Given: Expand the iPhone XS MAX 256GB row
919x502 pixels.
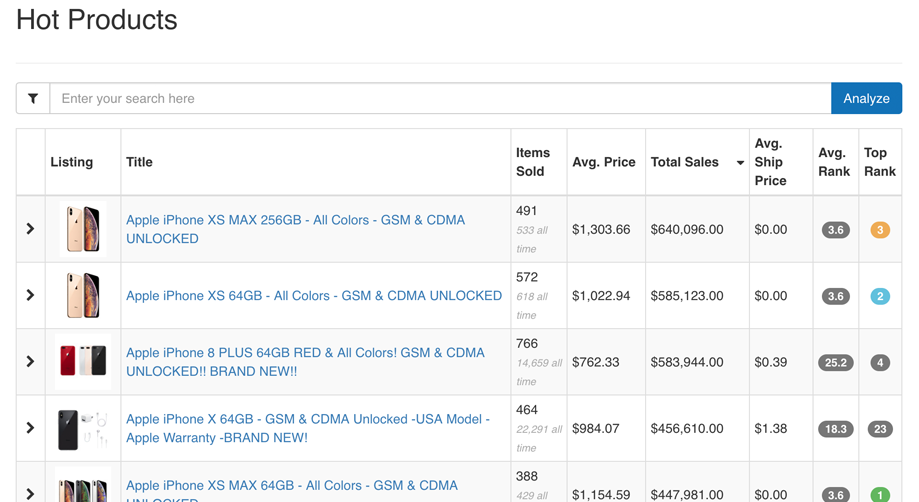Looking at the screenshot, I should [x=30, y=229].
